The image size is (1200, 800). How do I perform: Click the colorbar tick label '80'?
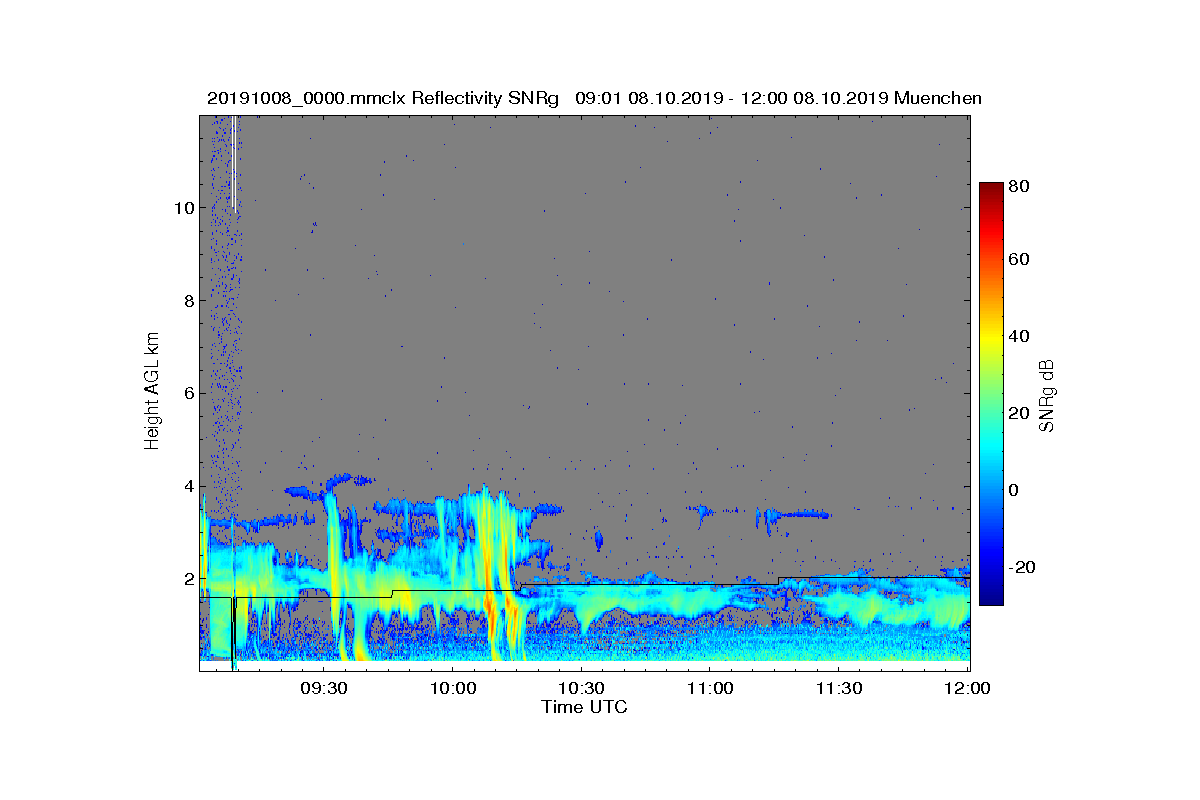click(x=1020, y=186)
